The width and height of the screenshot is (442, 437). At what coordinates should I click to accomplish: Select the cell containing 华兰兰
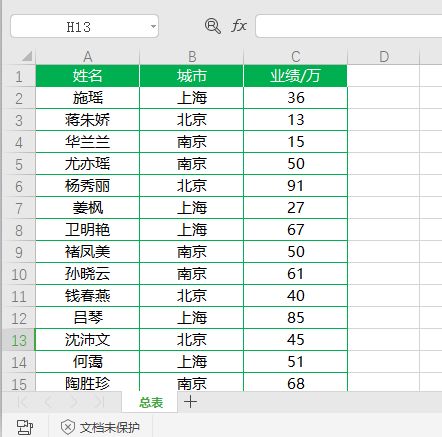coord(88,142)
